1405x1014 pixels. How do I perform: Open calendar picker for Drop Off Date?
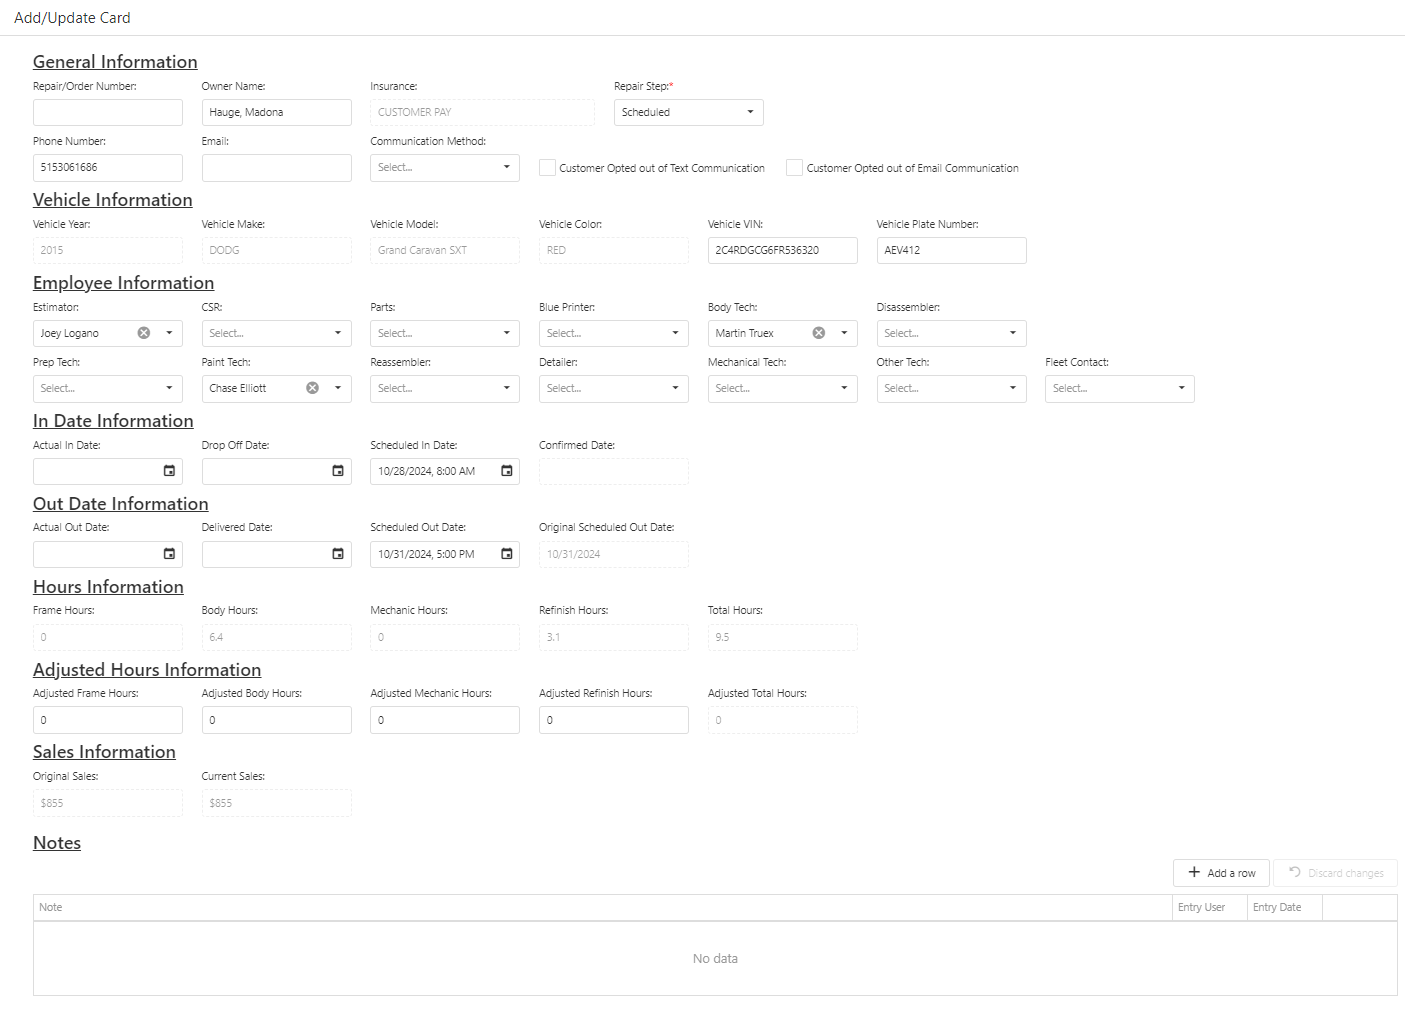point(338,471)
